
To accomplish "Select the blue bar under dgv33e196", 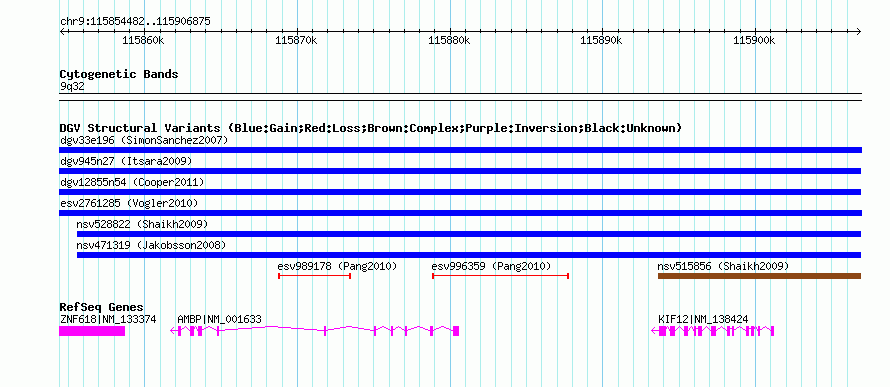I will [x=460, y=150].
